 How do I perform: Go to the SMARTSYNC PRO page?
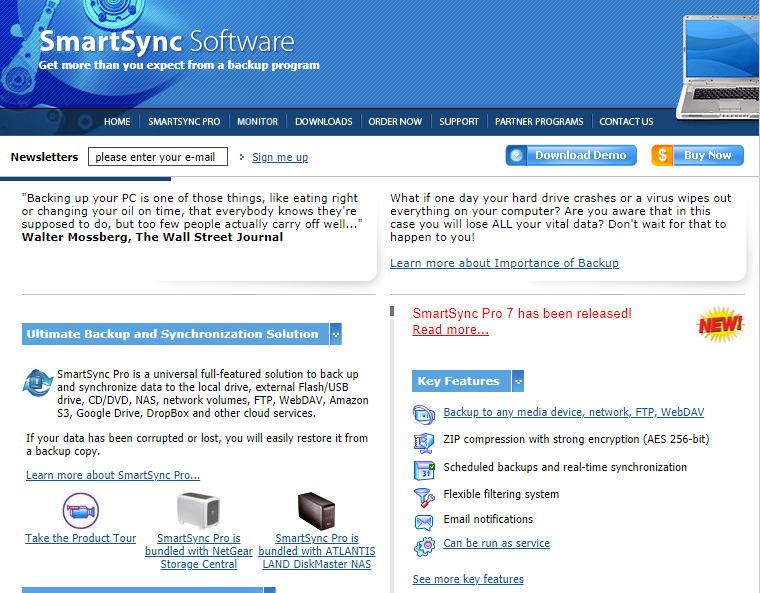coord(184,122)
